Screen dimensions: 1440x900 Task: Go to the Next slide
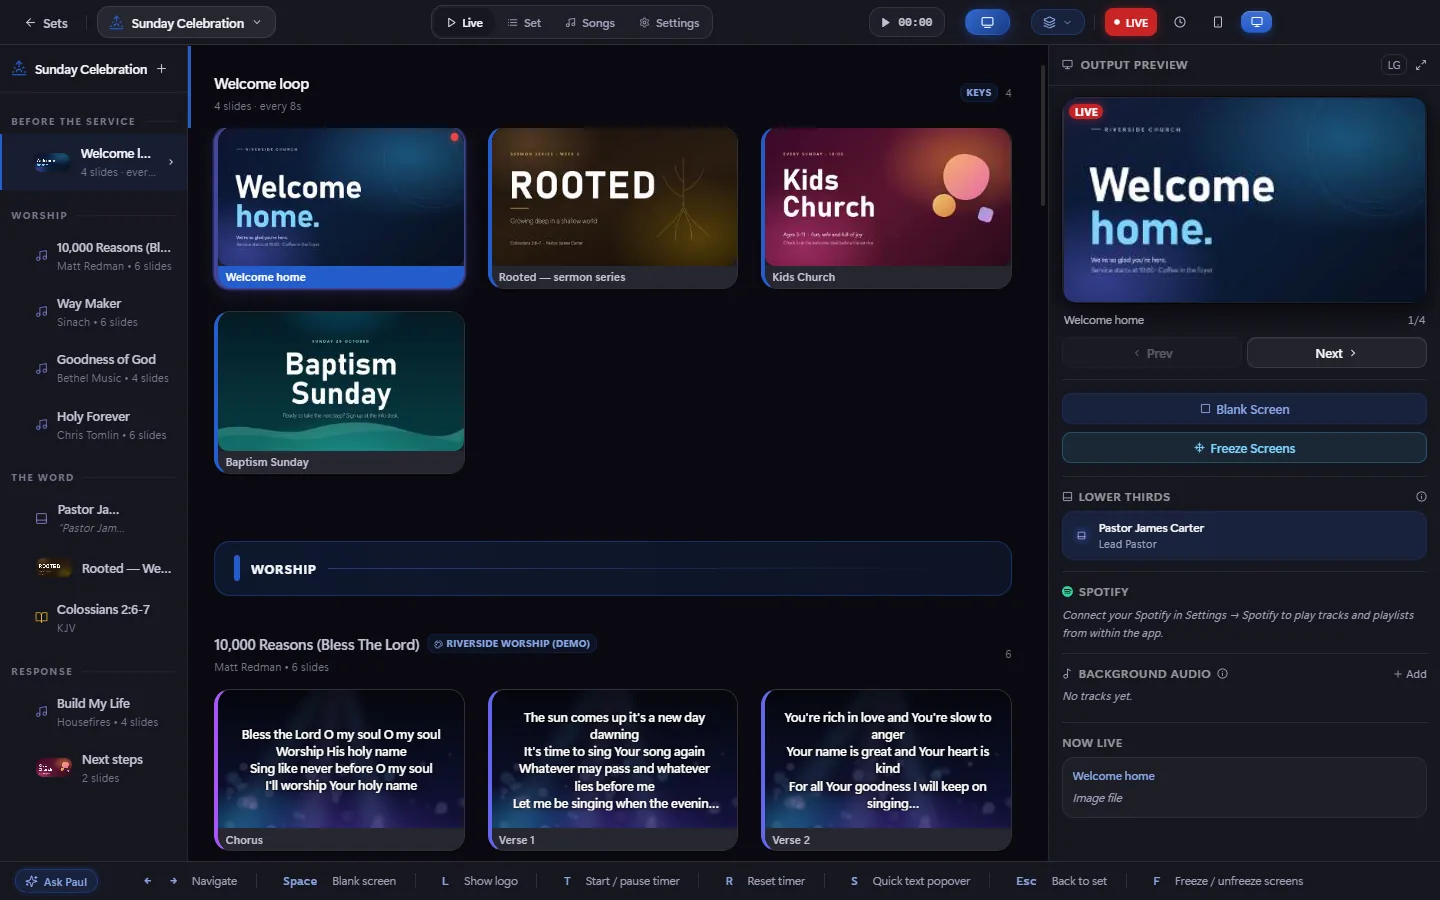point(1336,353)
